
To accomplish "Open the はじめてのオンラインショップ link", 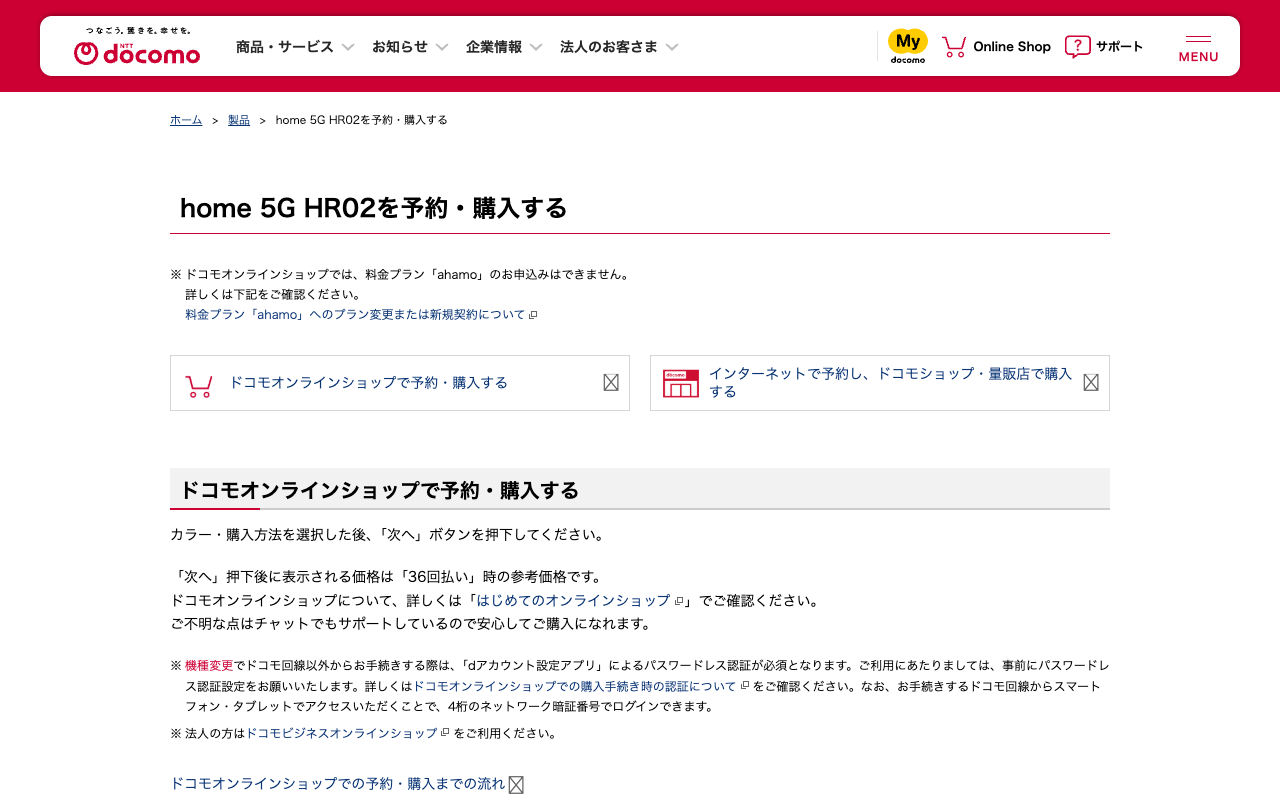I will coord(573,601).
